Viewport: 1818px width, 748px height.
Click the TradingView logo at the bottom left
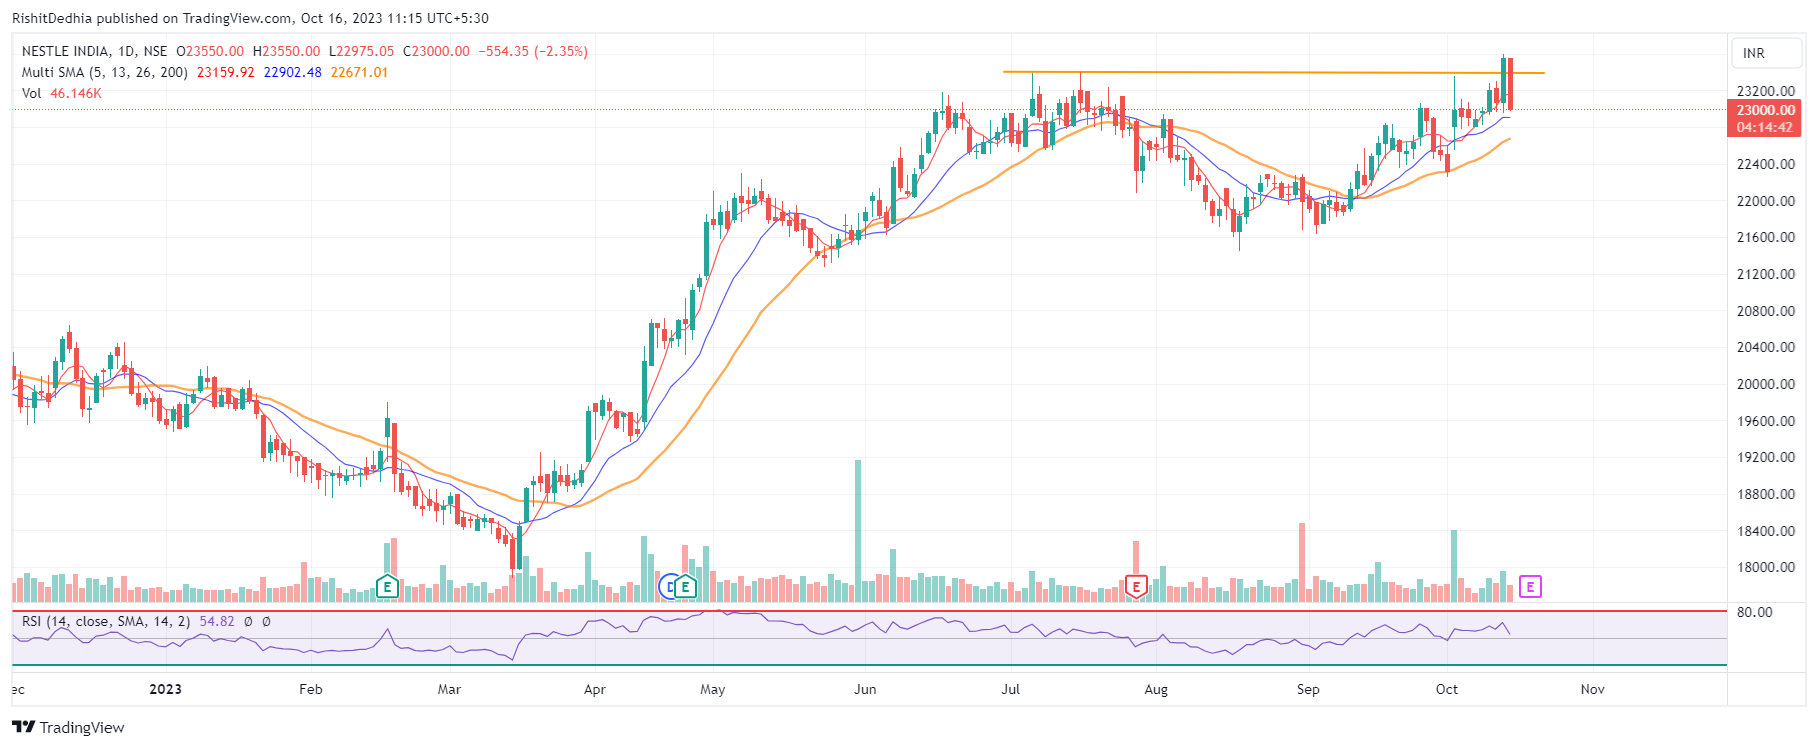pos(68,727)
